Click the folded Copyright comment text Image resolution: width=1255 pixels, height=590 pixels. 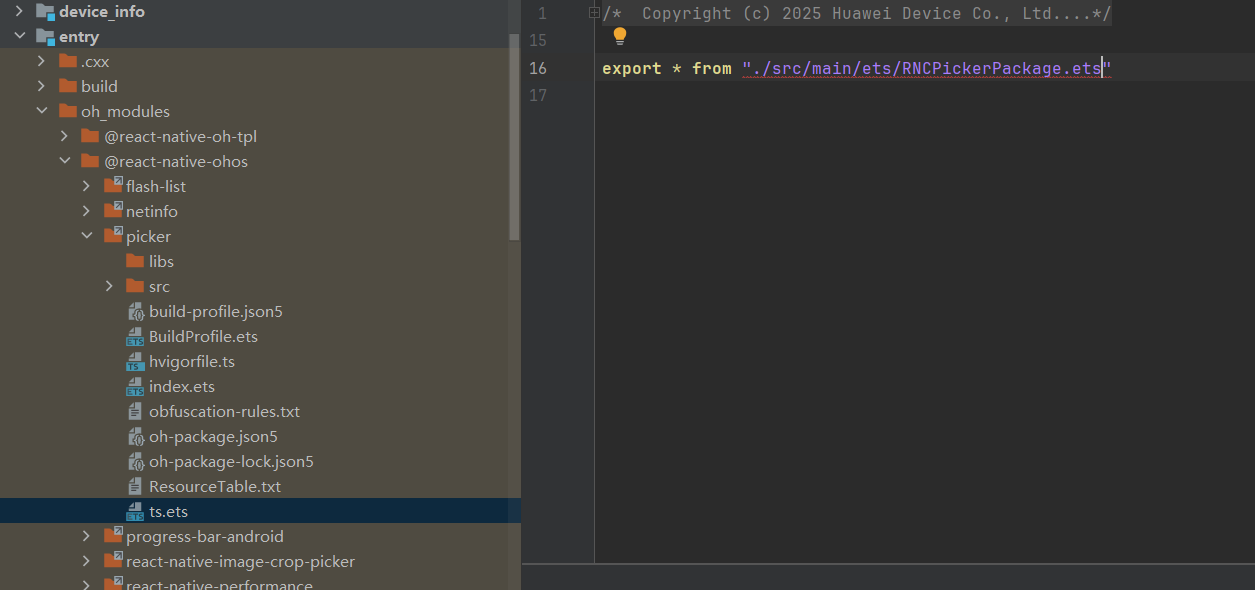coord(857,13)
